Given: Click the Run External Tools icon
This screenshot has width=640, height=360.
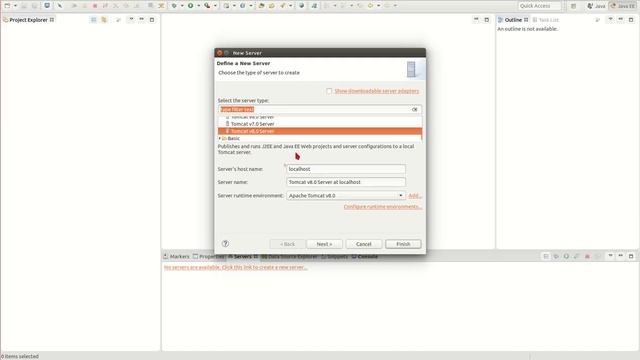Looking at the screenshot, I should tap(207, 6).
